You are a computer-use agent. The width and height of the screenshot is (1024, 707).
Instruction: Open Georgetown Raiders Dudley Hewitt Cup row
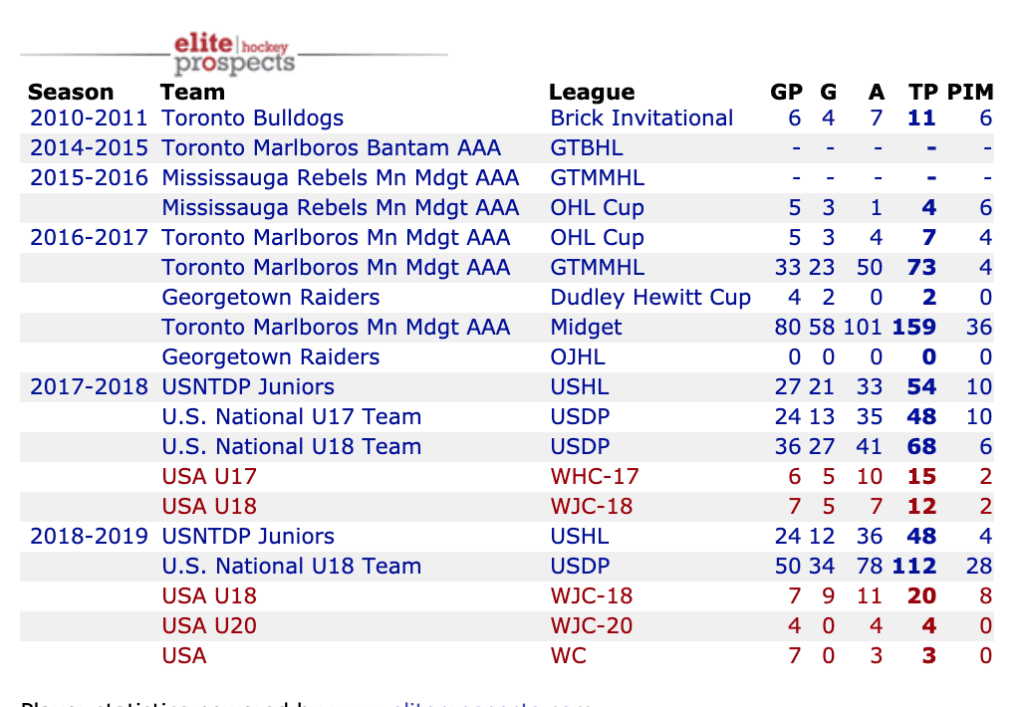coord(270,298)
